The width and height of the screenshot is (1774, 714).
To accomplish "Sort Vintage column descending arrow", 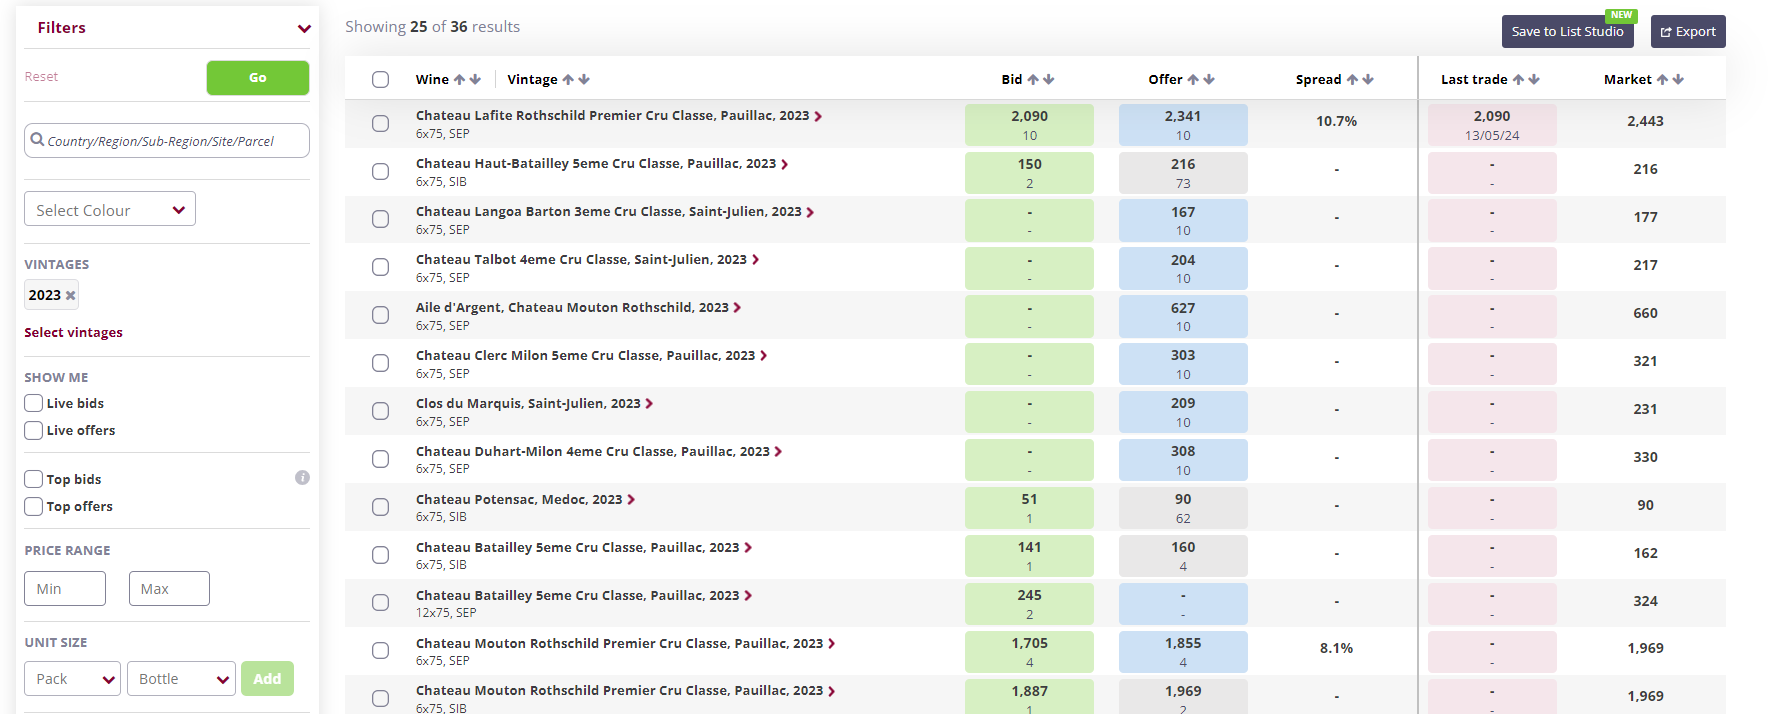I will [584, 79].
